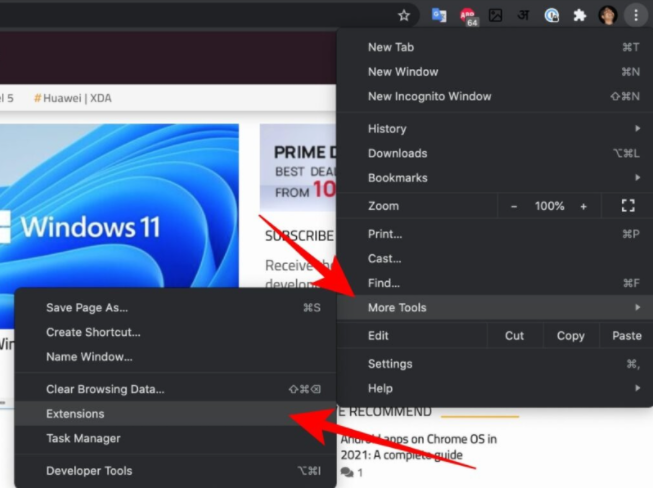Screen dimensions: 654x489
Task: Decrease zoom with the minus button
Action: 514,206
